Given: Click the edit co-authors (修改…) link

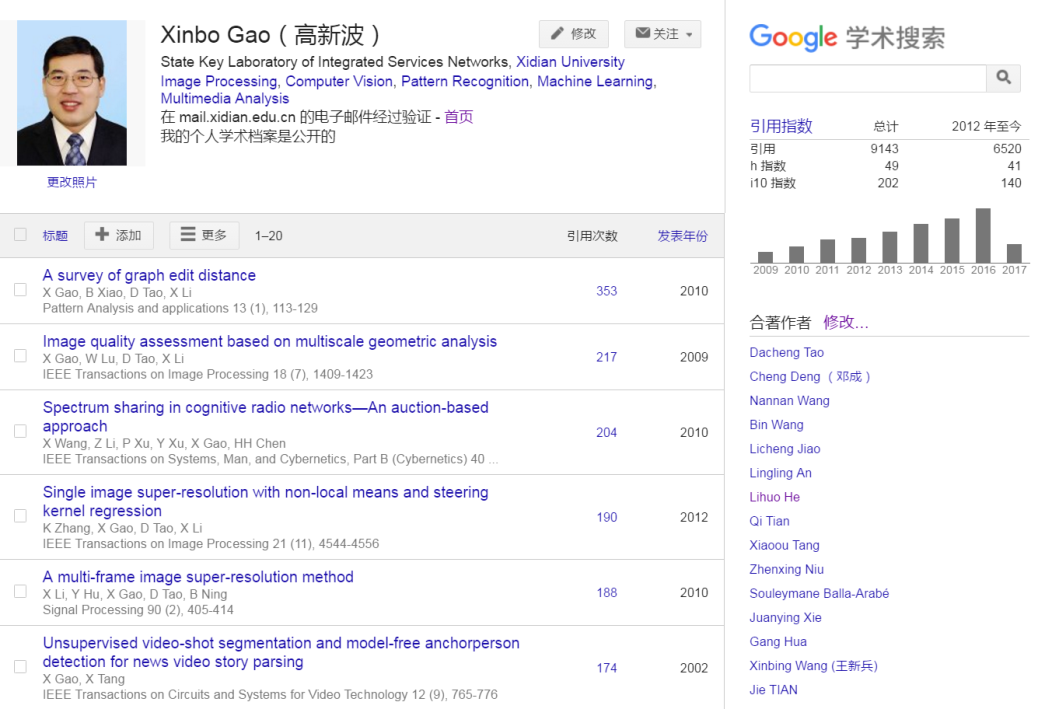Looking at the screenshot, I should pyautogui.click(x=845, y=322).
